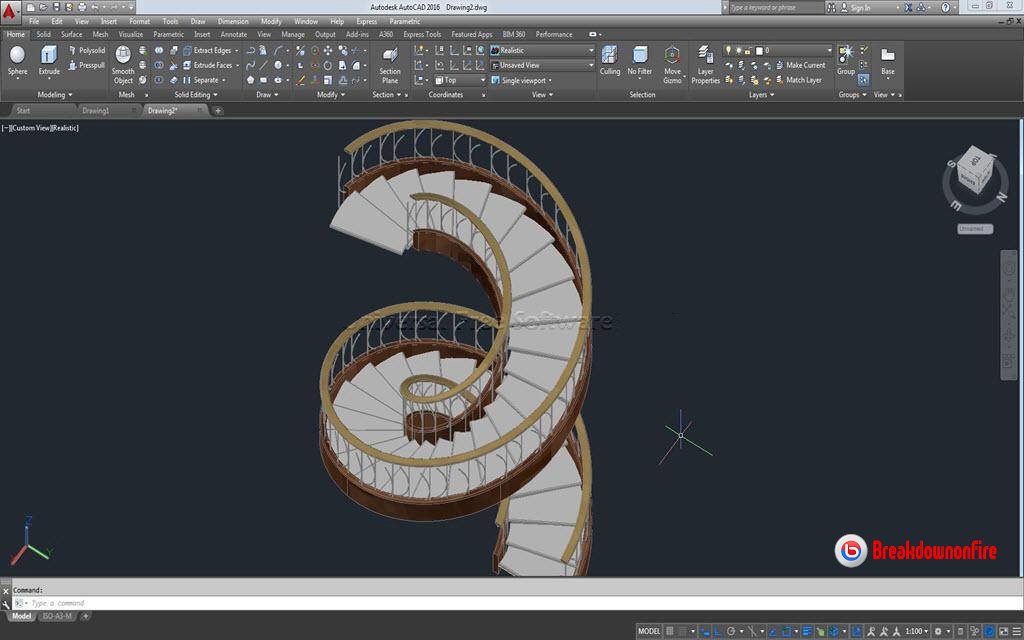Click Match Layer button
Viewport: 1024px width, 640px height.
(799, 80)
